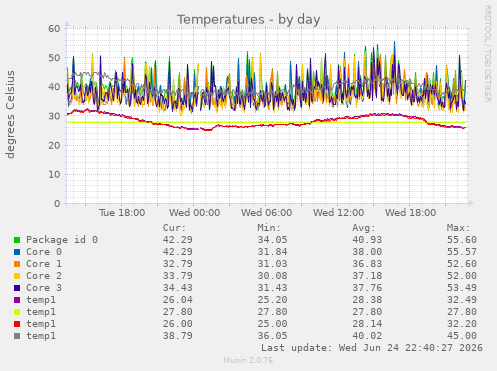Click the 'degrees Celsius' axis label

[x=10, y=114]
